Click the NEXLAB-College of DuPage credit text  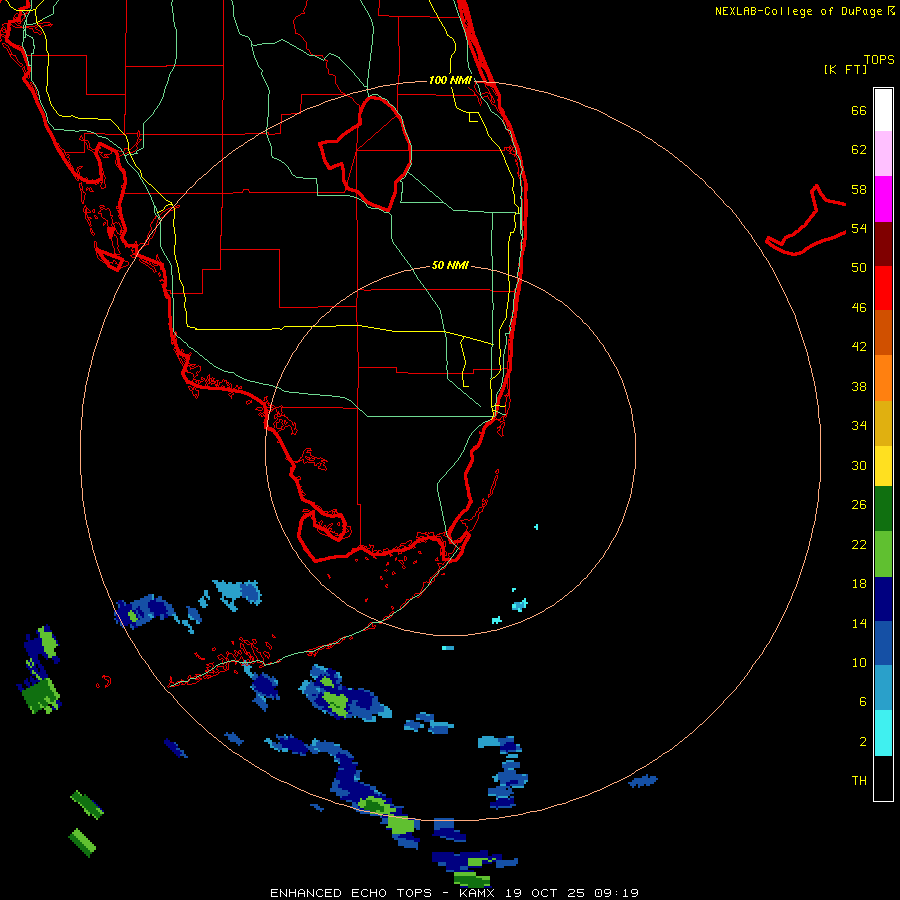pyautogui.click(x=804, y=11)
